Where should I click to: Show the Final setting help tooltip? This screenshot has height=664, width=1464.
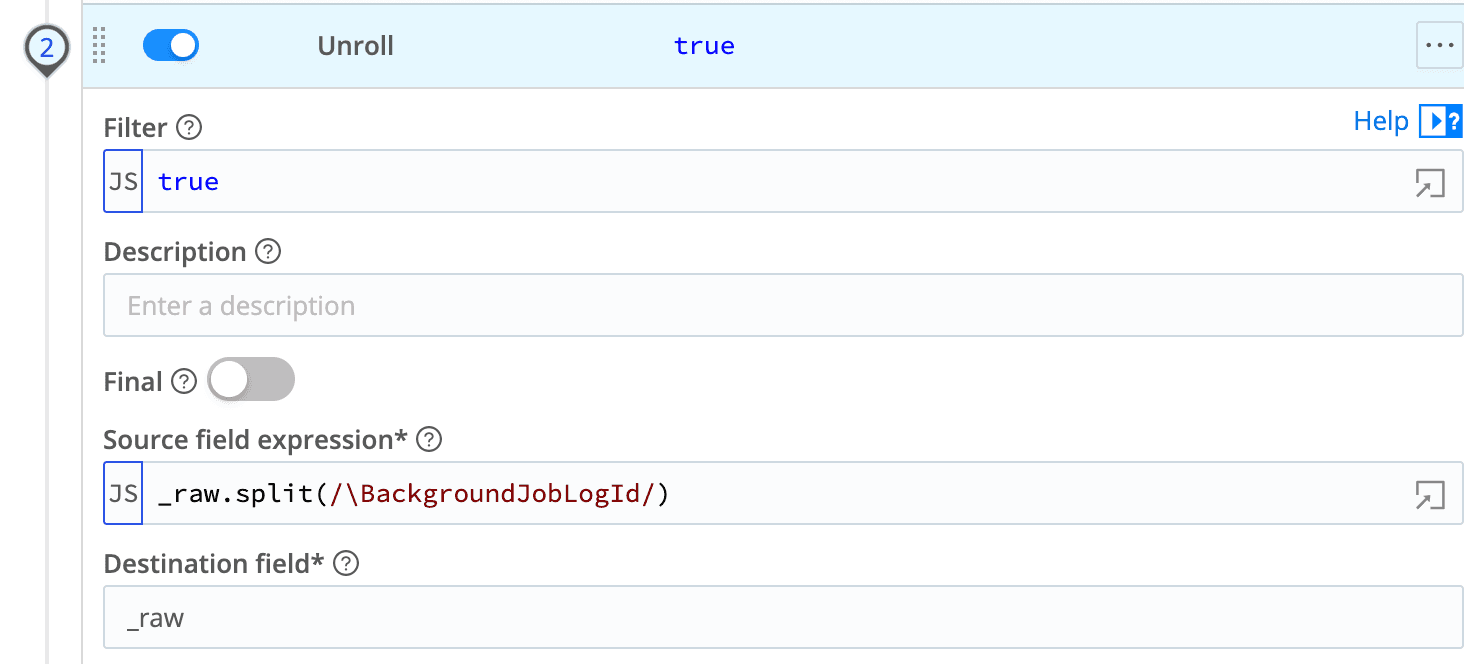[x=184, y=382]
